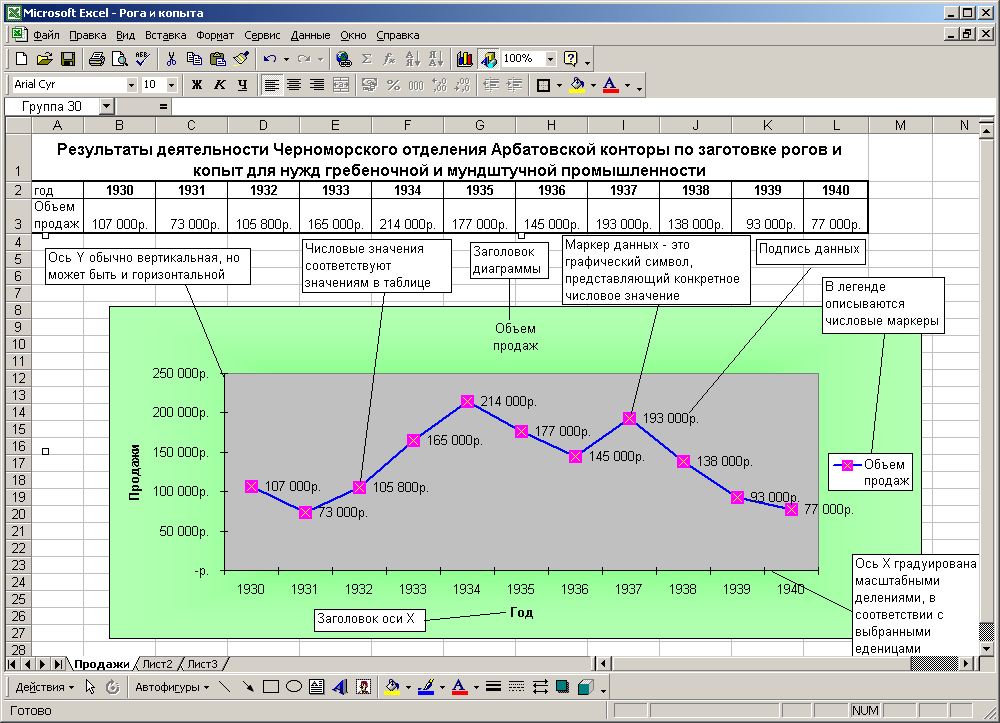Open the toolbar Font Color dropdown arrow
This screenshot has height=723, width=1000.
coord(628,85)
